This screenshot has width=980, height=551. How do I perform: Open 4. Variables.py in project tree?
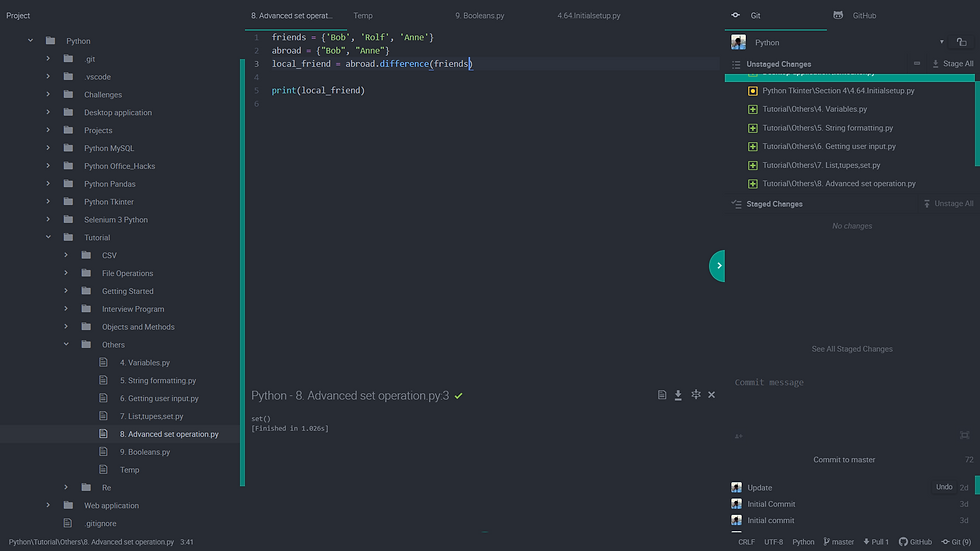pyautogui.click(x=145, y=362)
